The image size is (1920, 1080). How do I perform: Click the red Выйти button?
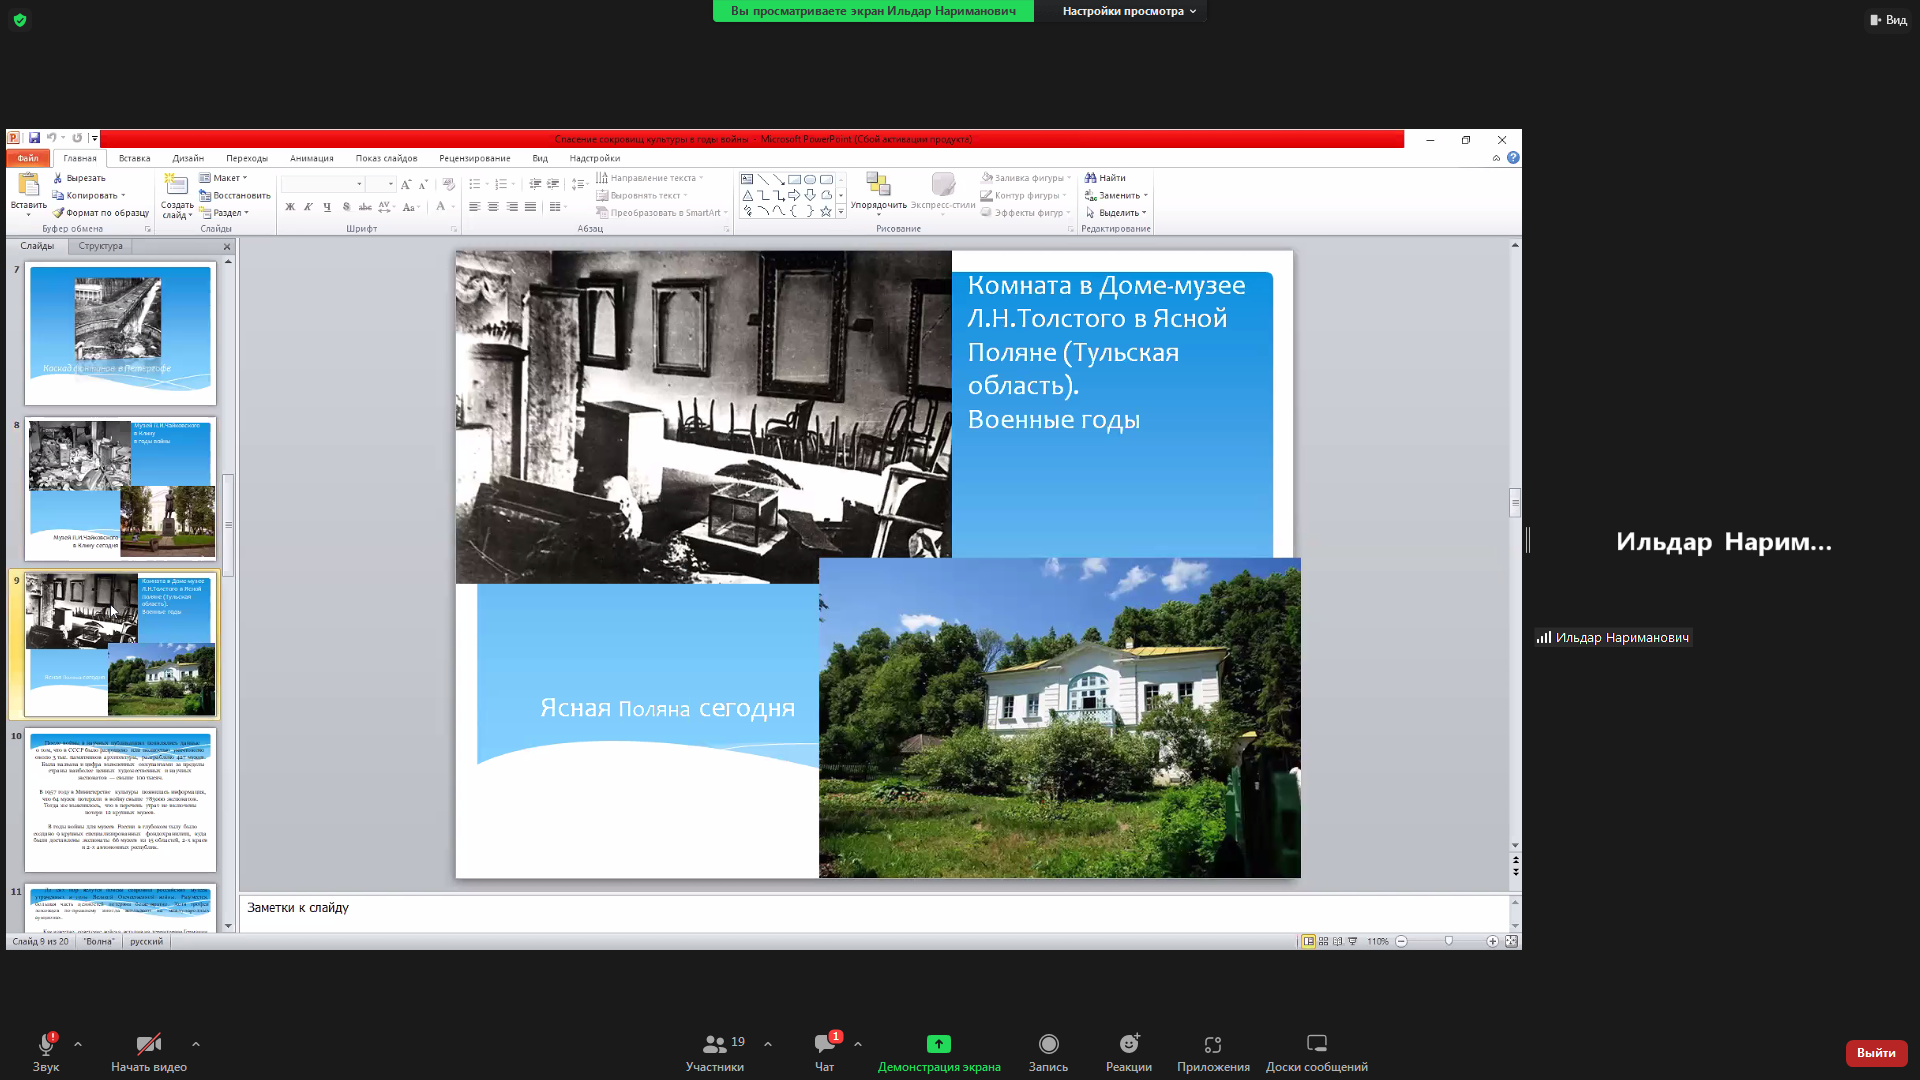point(1875,1052)
